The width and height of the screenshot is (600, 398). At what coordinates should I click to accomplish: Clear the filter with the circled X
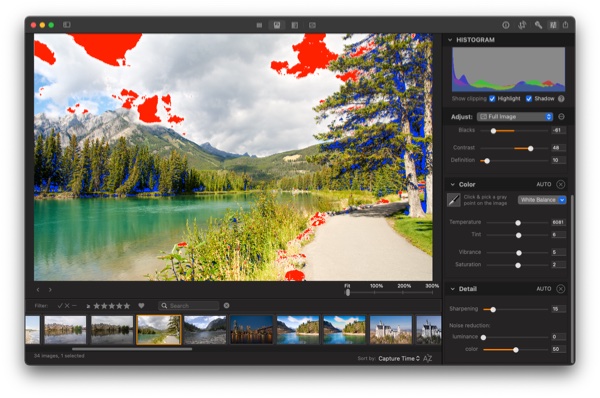(227, 305)
